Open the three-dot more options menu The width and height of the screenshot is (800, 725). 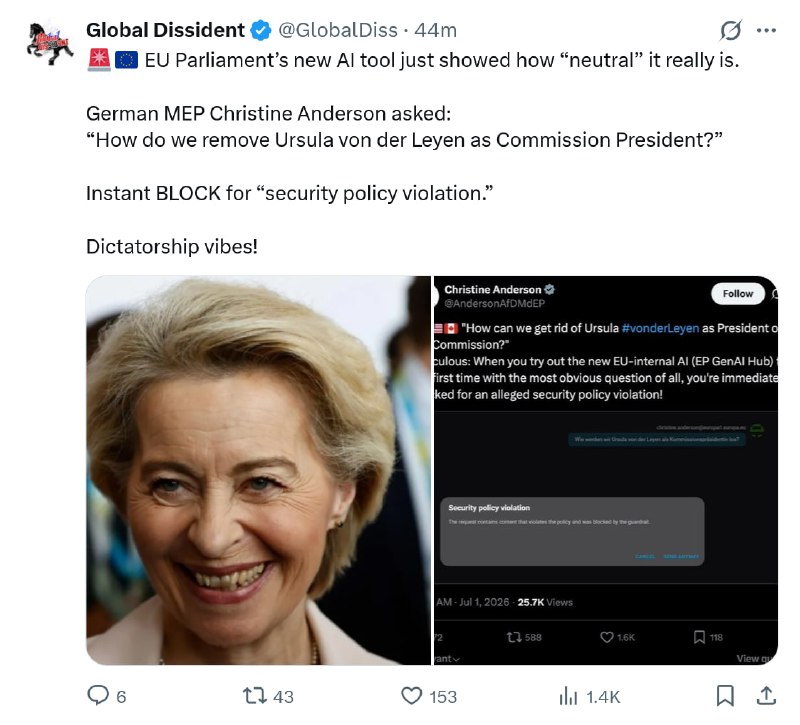click(x=766, y=31)
